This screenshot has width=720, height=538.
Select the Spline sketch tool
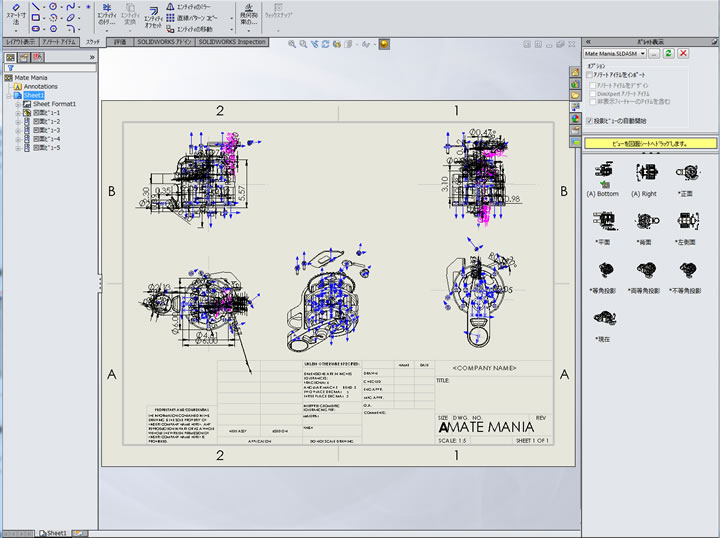pos(70,6)
